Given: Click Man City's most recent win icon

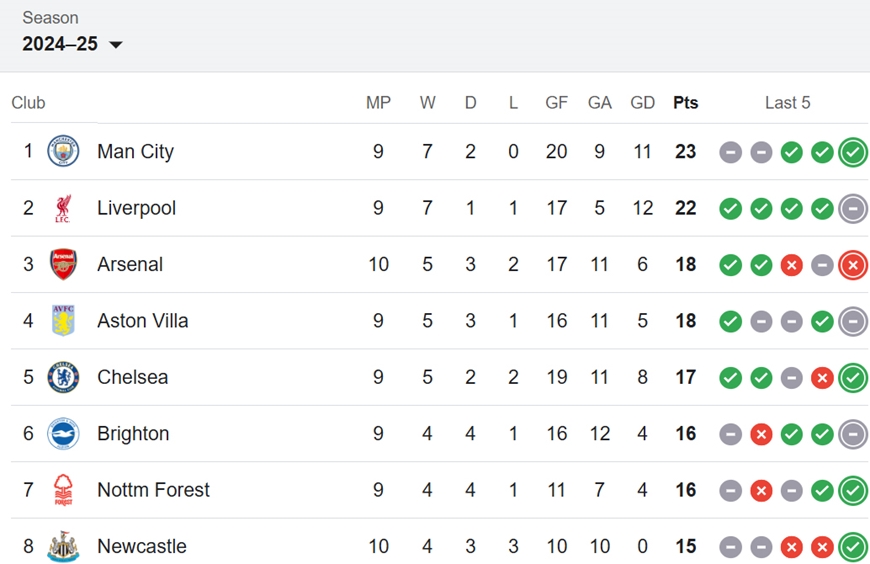Looking at the screenshot, I should pos(853,152).
